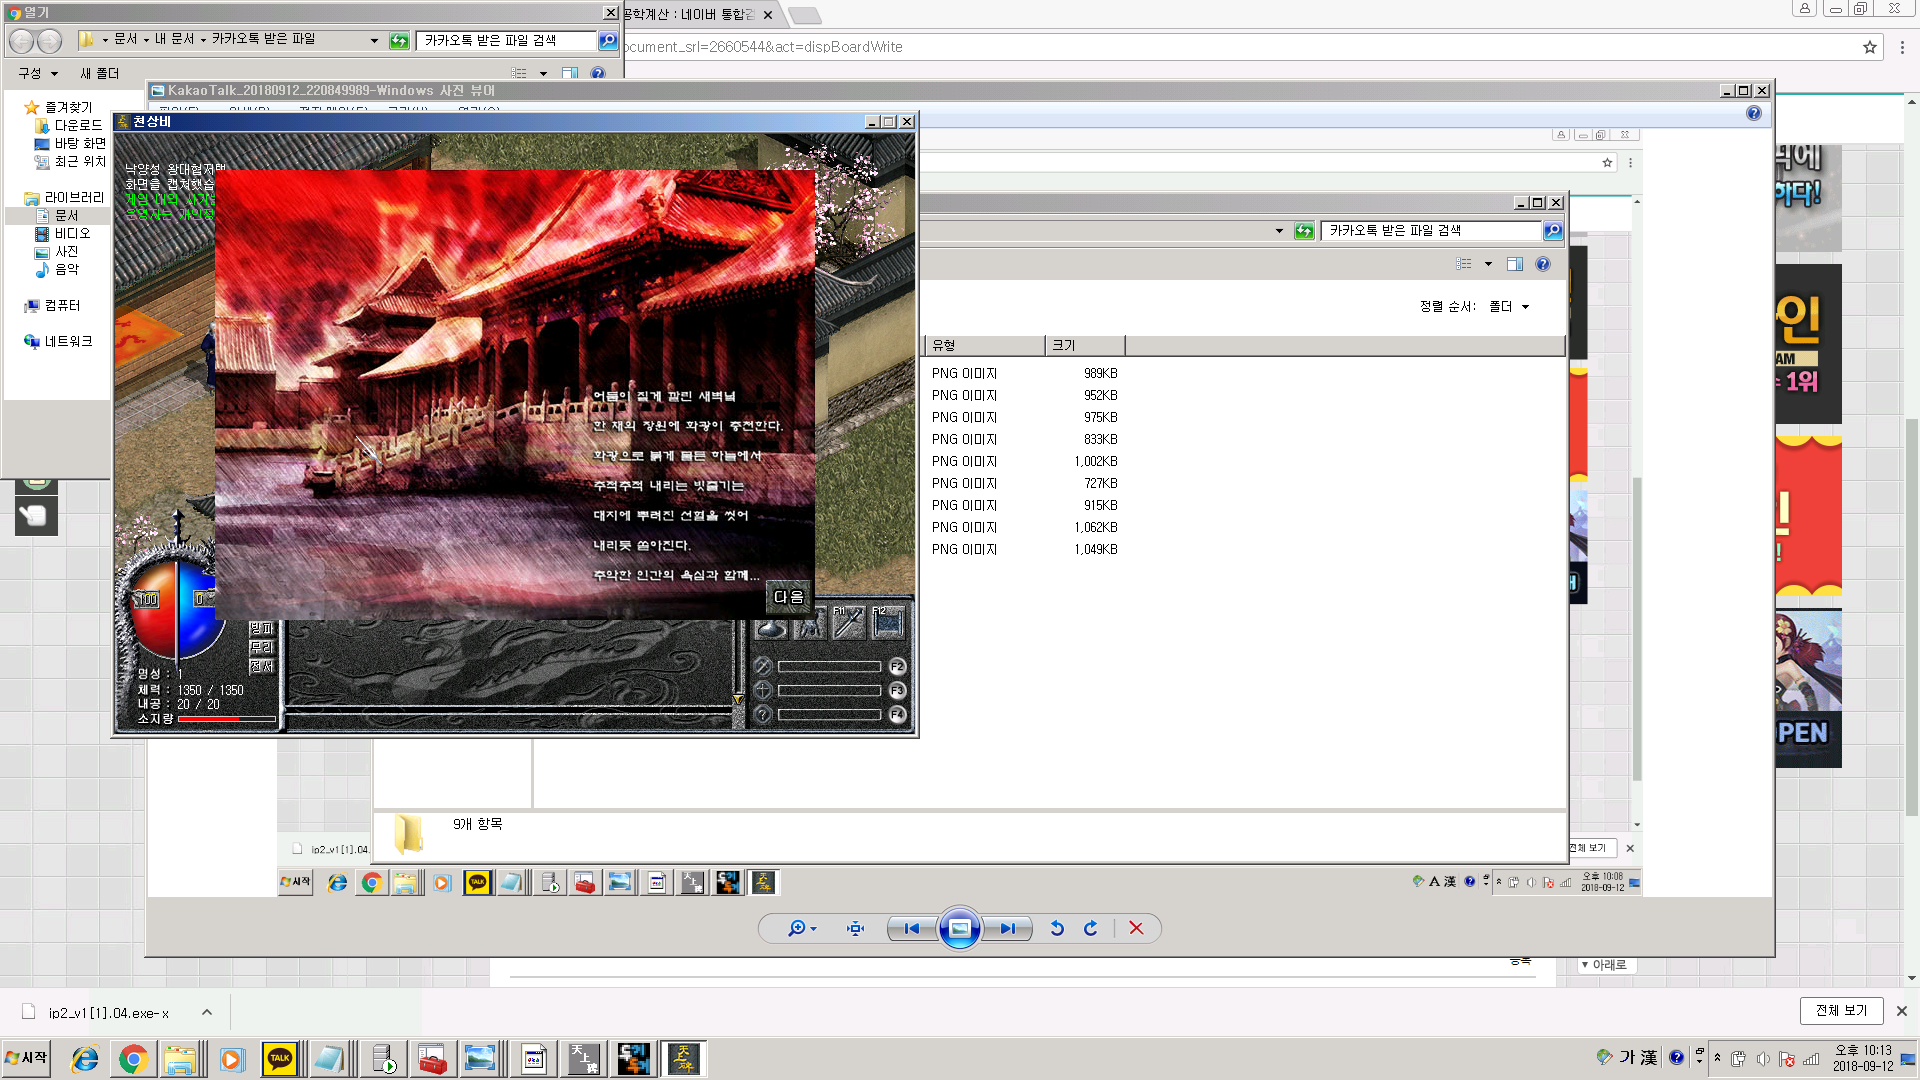Expand the 구성 organize menu

pyautogui.click(x=38, y=73)
